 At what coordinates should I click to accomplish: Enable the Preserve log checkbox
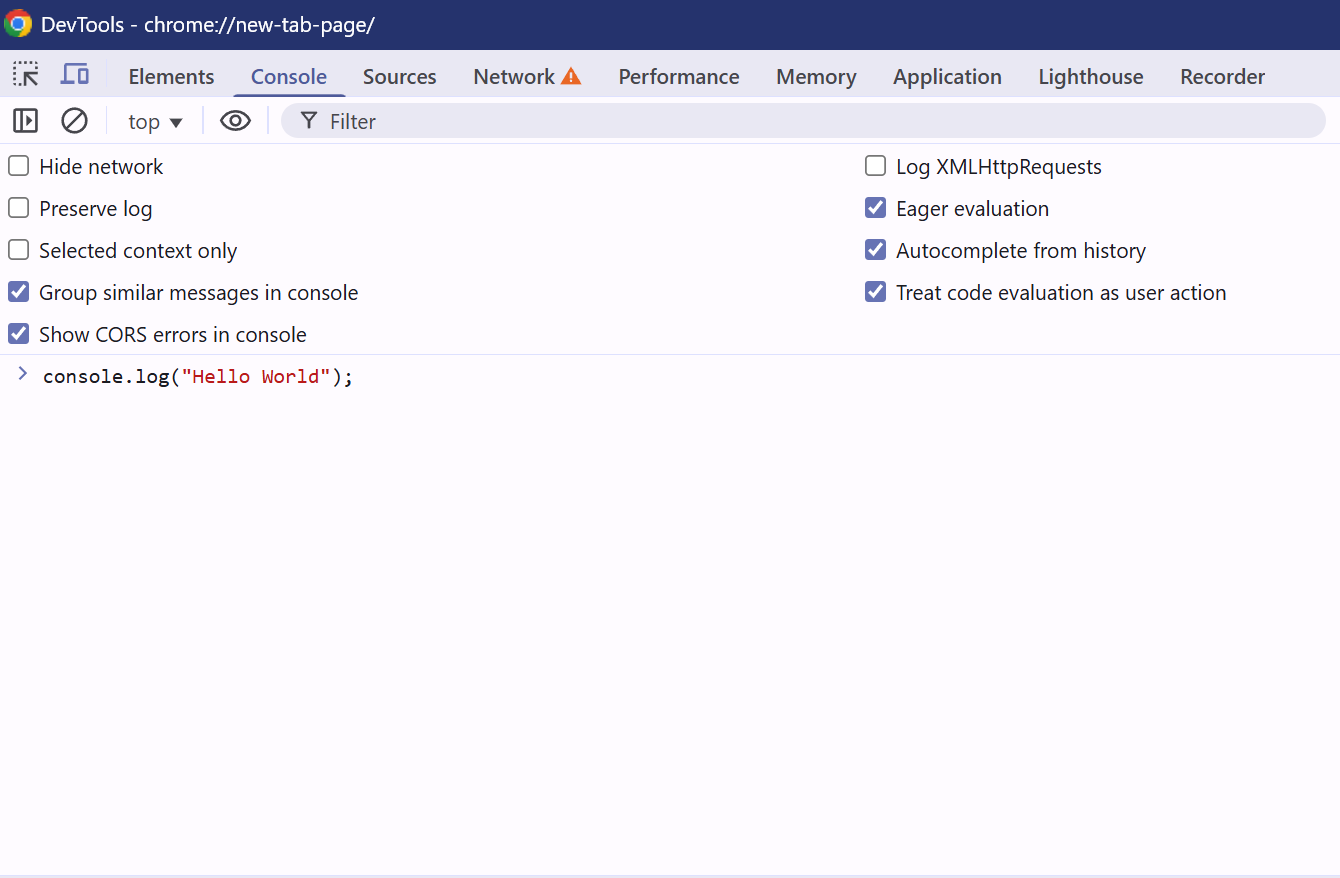(x=19, y=208)
